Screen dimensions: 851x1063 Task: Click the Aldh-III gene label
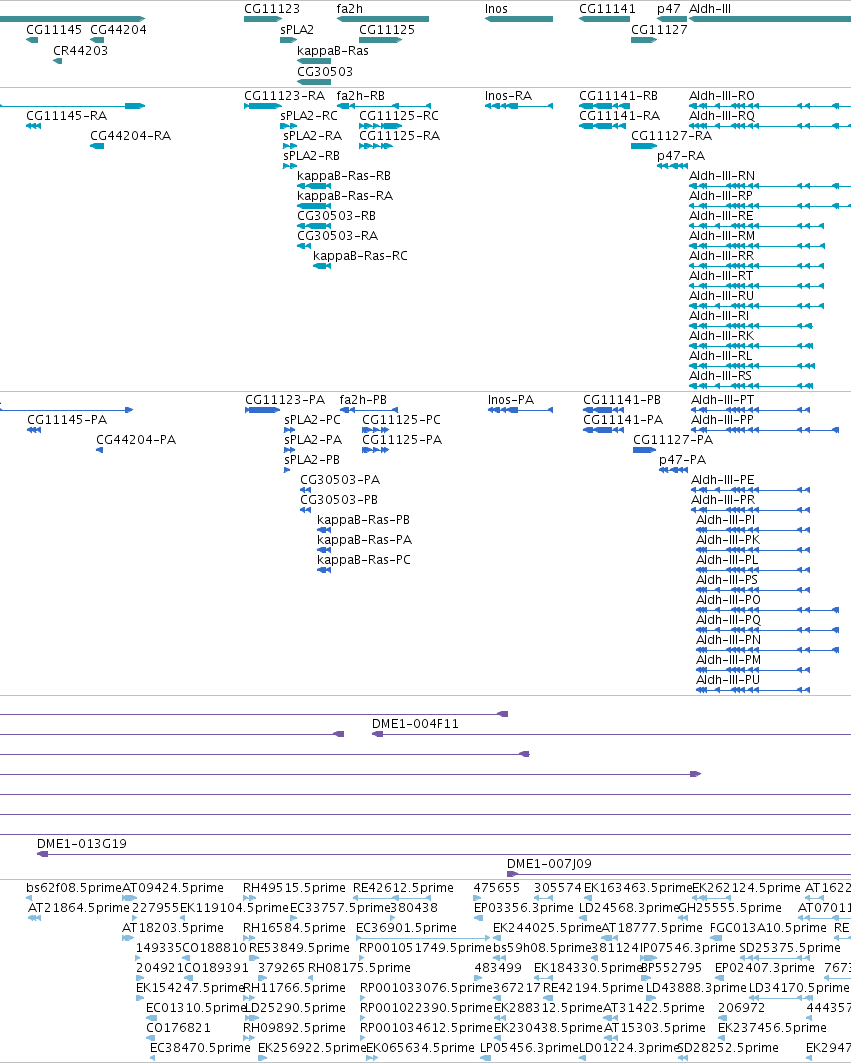(709, 9)
